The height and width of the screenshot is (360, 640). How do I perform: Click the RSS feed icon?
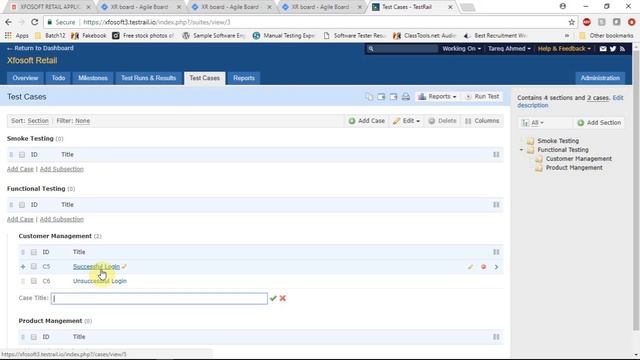622,49
